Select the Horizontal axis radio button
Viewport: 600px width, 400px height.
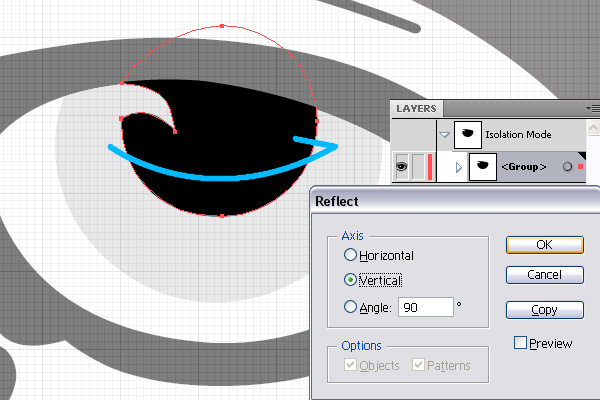tap(350, 255)
